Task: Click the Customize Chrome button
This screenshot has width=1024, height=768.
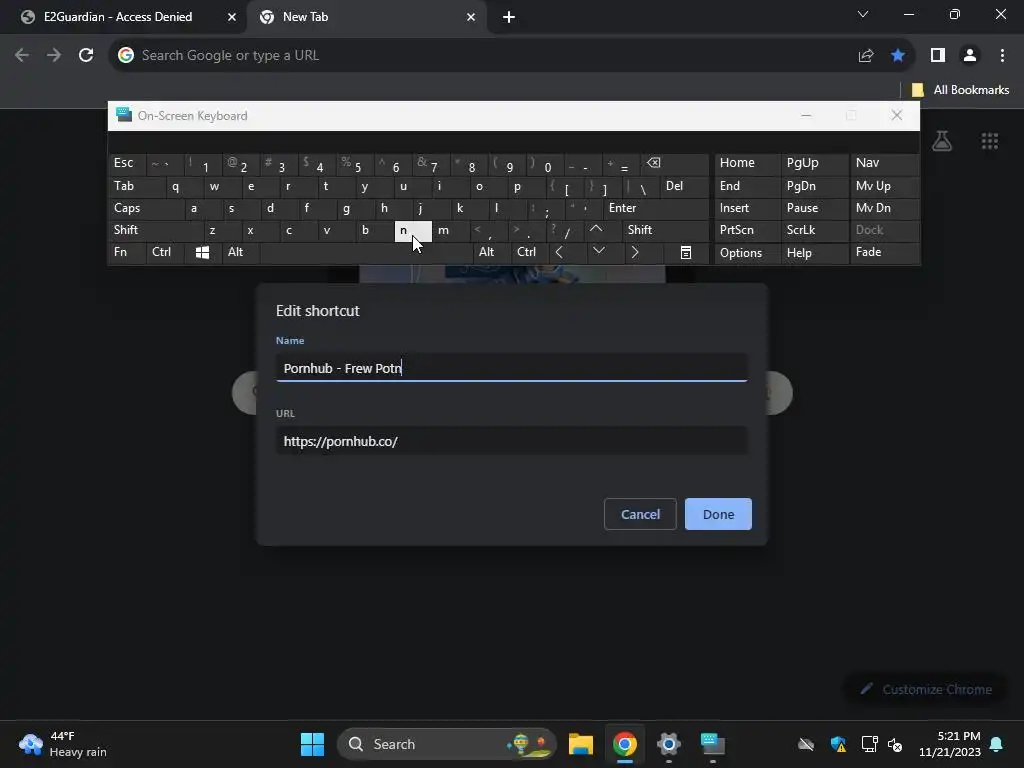Action: [x=925, y=690]
